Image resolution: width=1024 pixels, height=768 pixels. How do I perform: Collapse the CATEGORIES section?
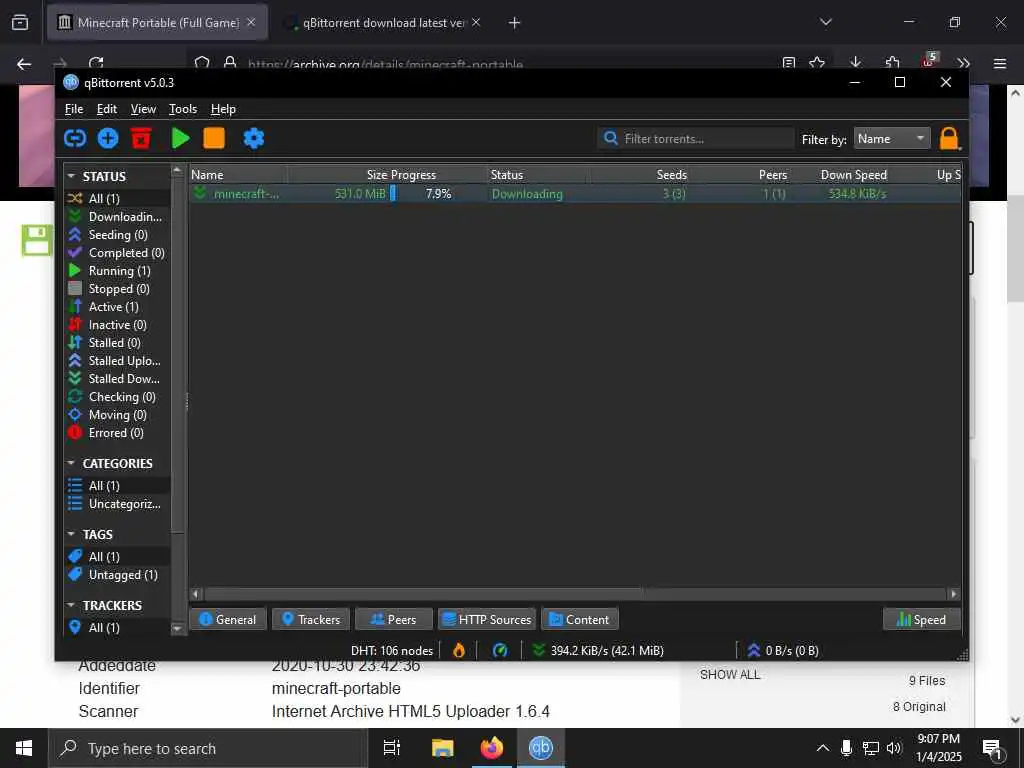[71, 463]
